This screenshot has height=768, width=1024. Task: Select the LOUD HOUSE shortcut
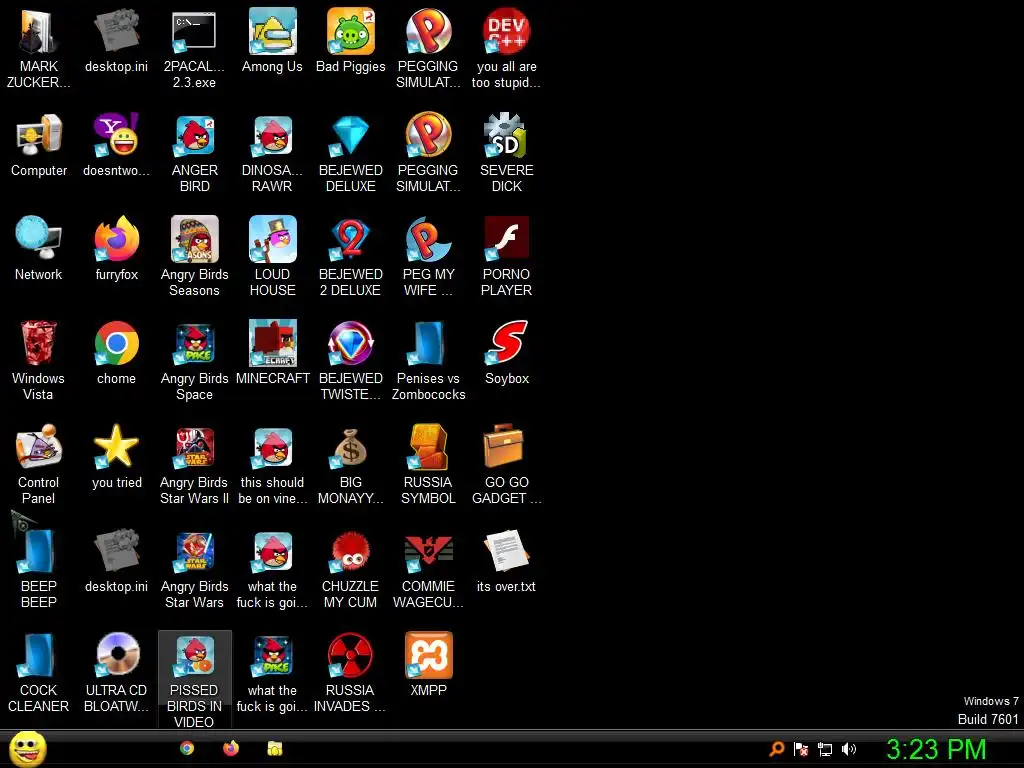pyautogui.click(x=272, y=257)
